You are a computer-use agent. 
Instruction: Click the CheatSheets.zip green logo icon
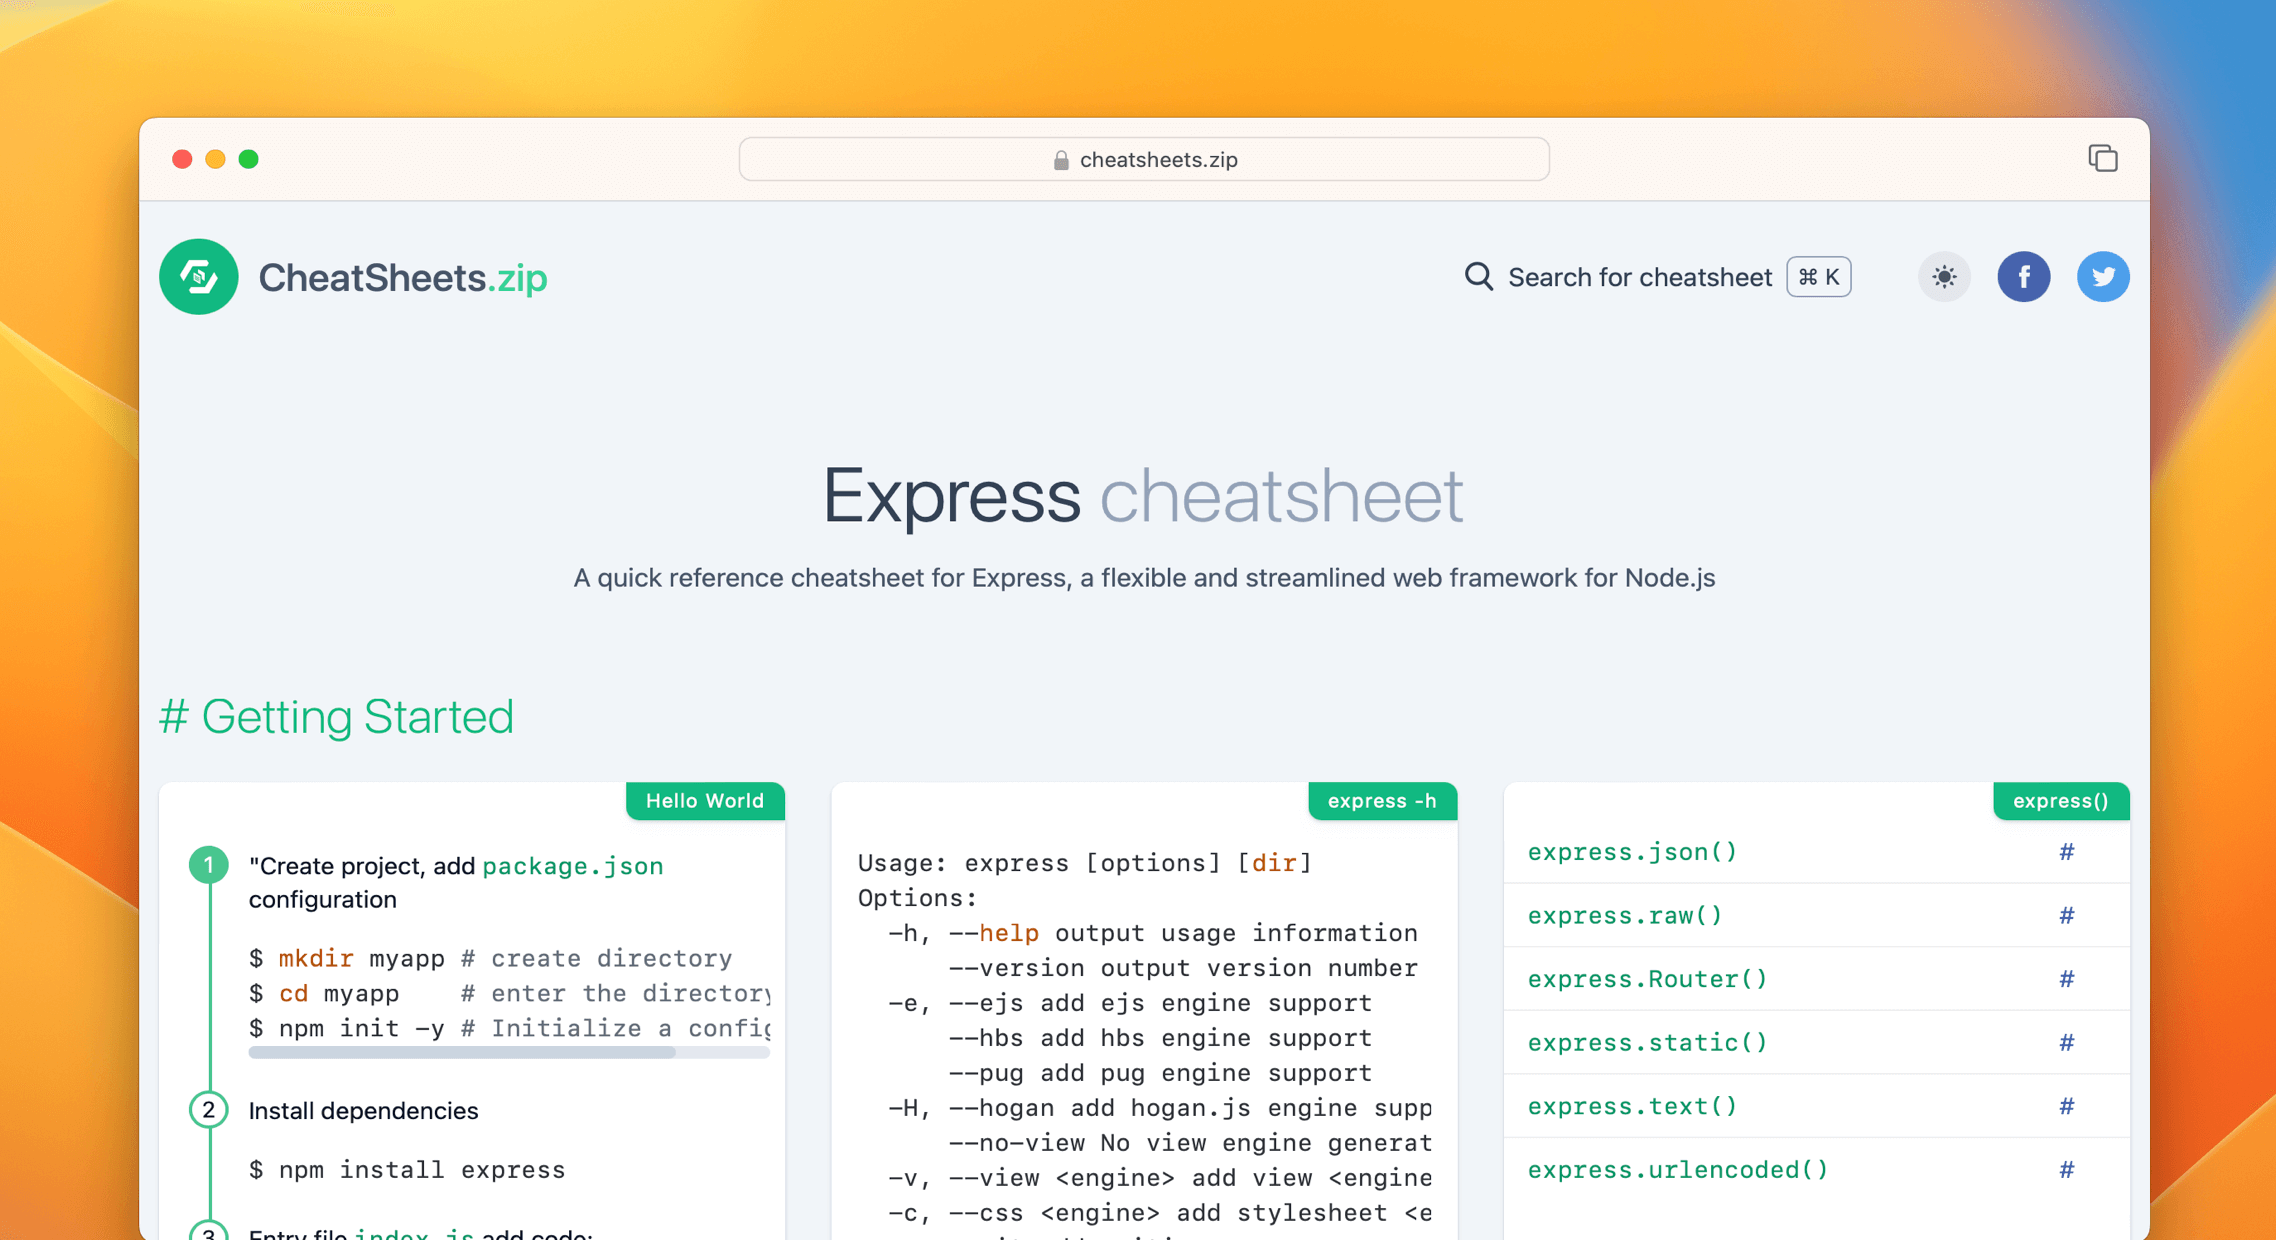tap(198, 277)
